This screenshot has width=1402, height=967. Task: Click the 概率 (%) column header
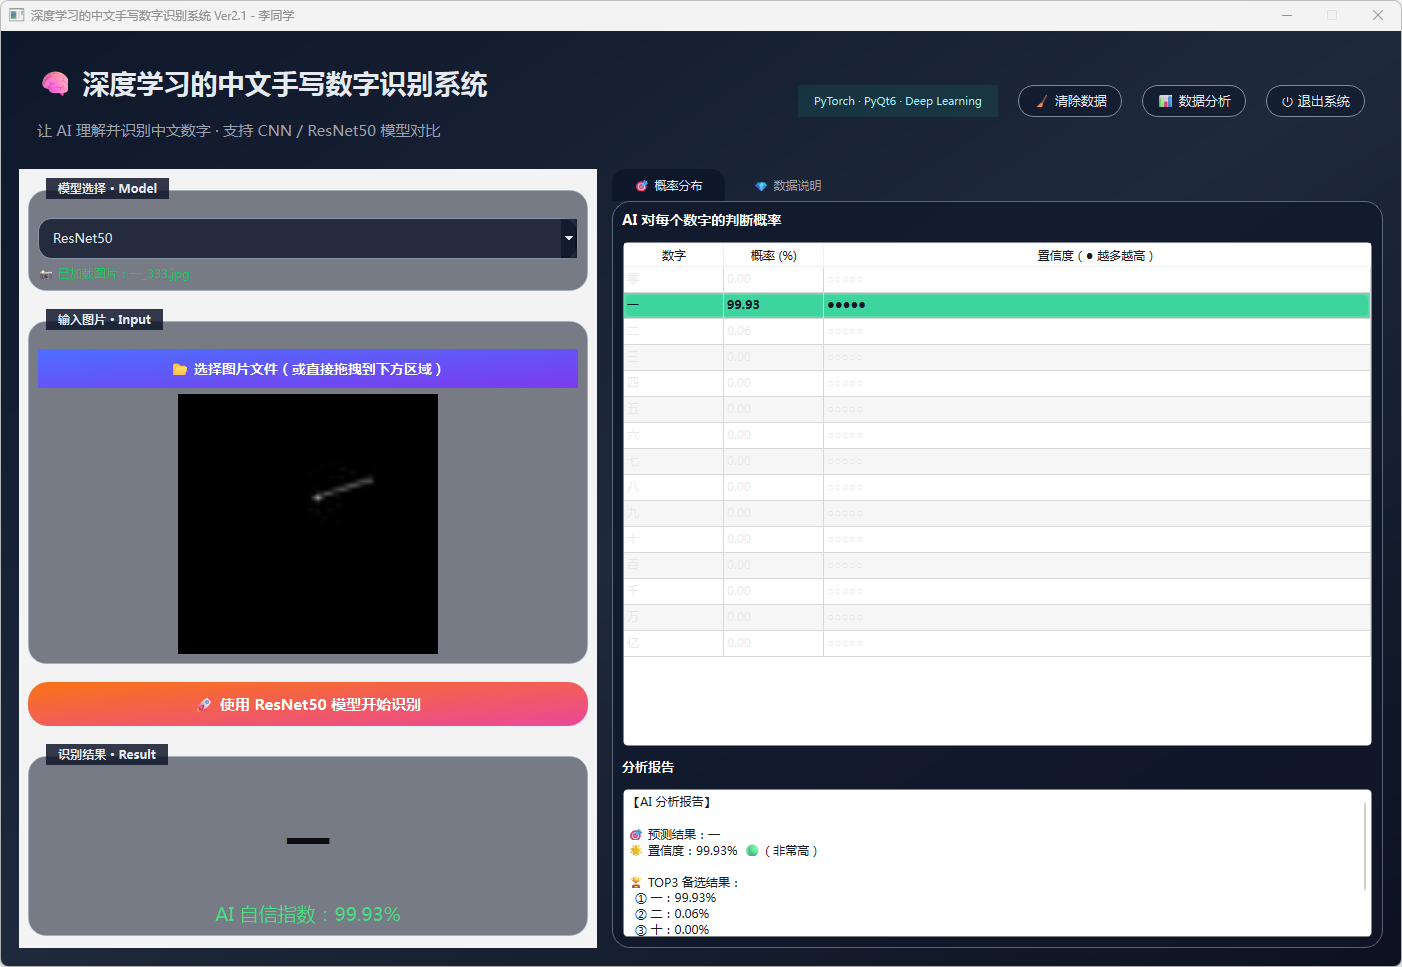click(x=773, y=256)
